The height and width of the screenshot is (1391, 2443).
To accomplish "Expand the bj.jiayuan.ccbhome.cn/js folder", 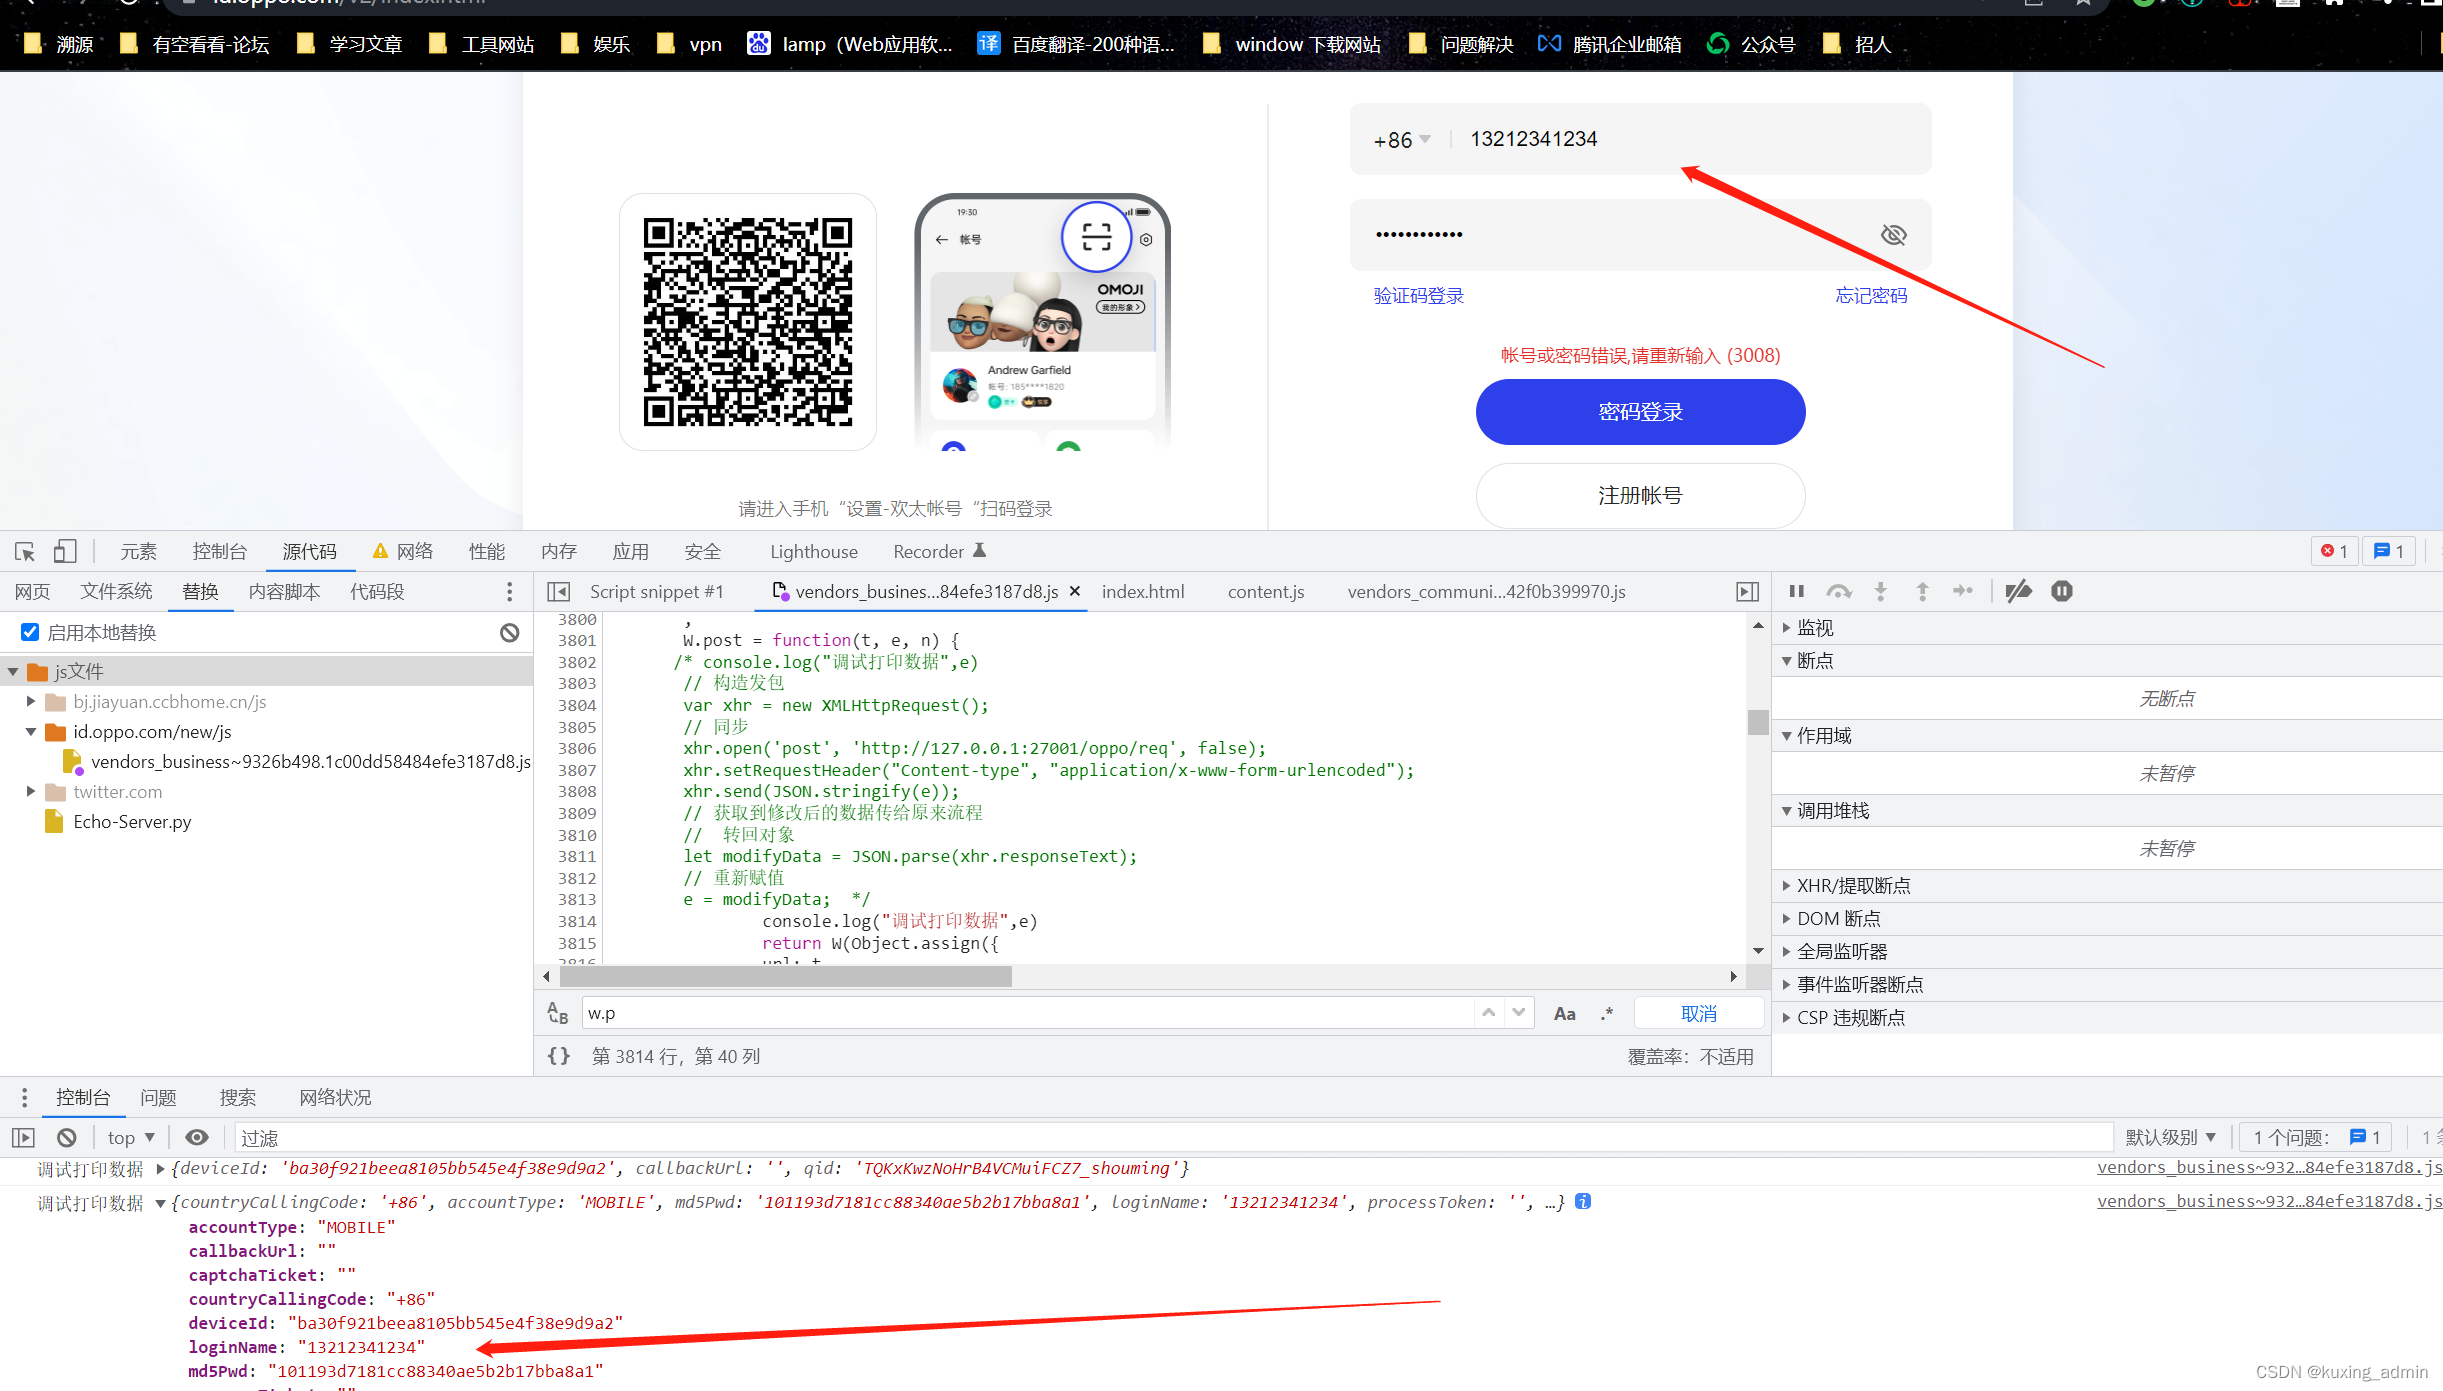I will click(x=31, y=702).
